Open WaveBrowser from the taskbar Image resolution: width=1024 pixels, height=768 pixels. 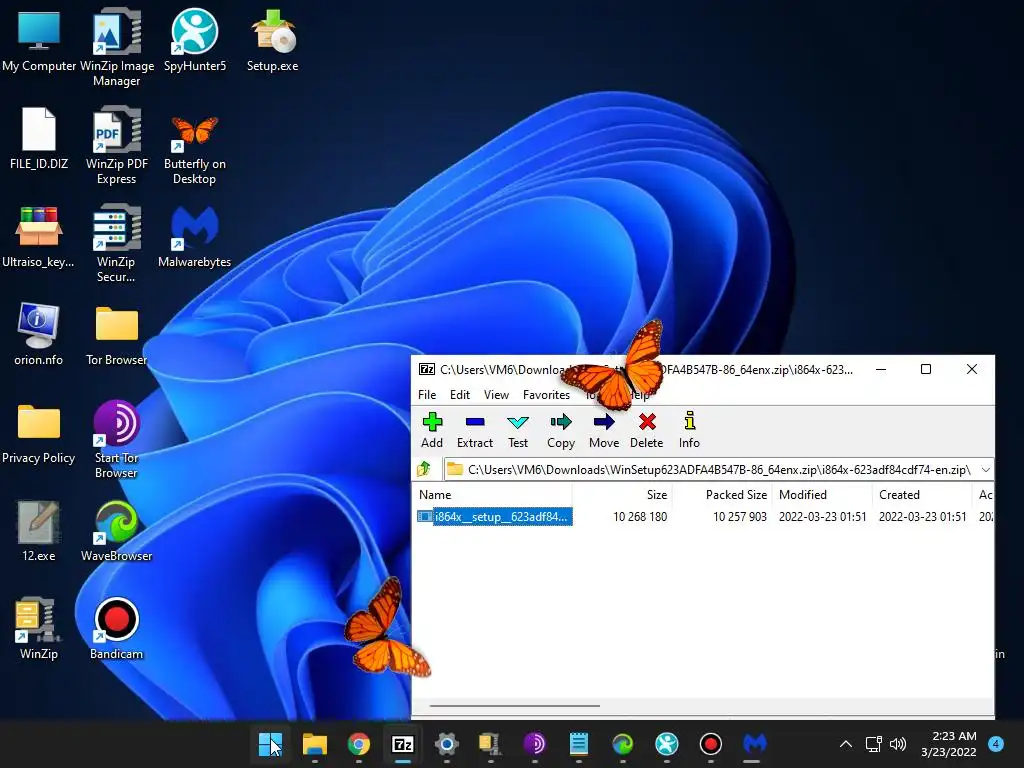(622, 744)
